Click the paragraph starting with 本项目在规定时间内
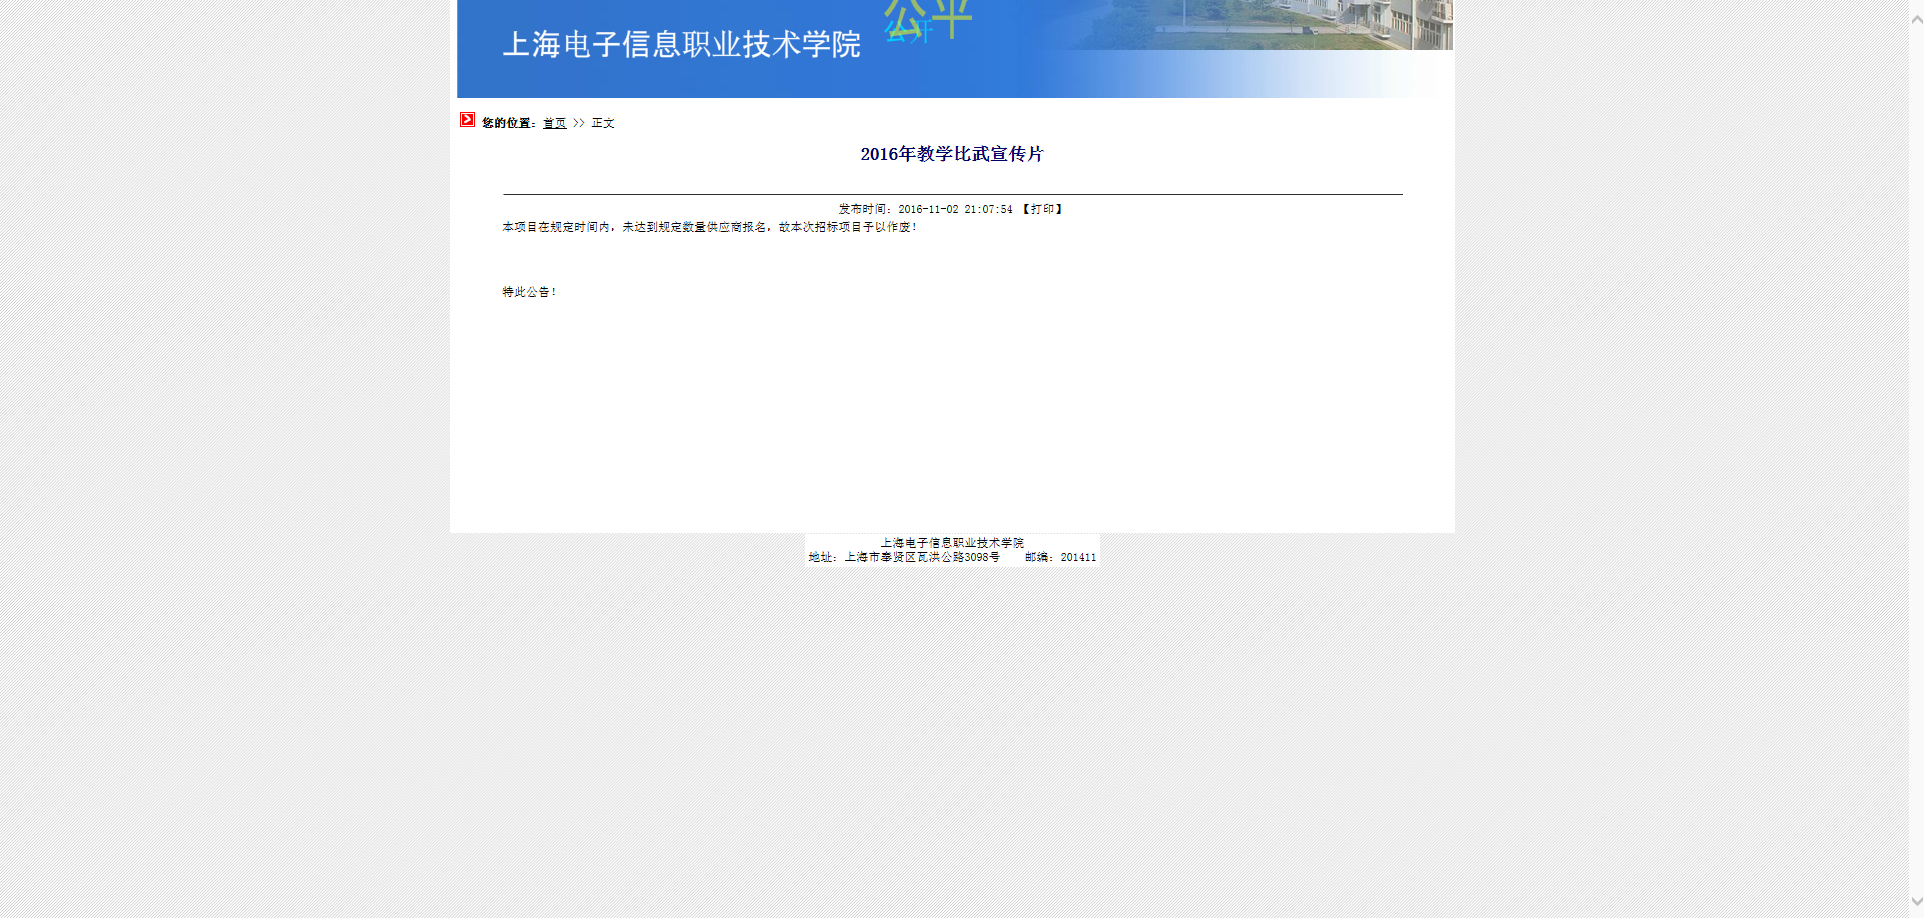Screen dimensions: 1924x918 709,227
